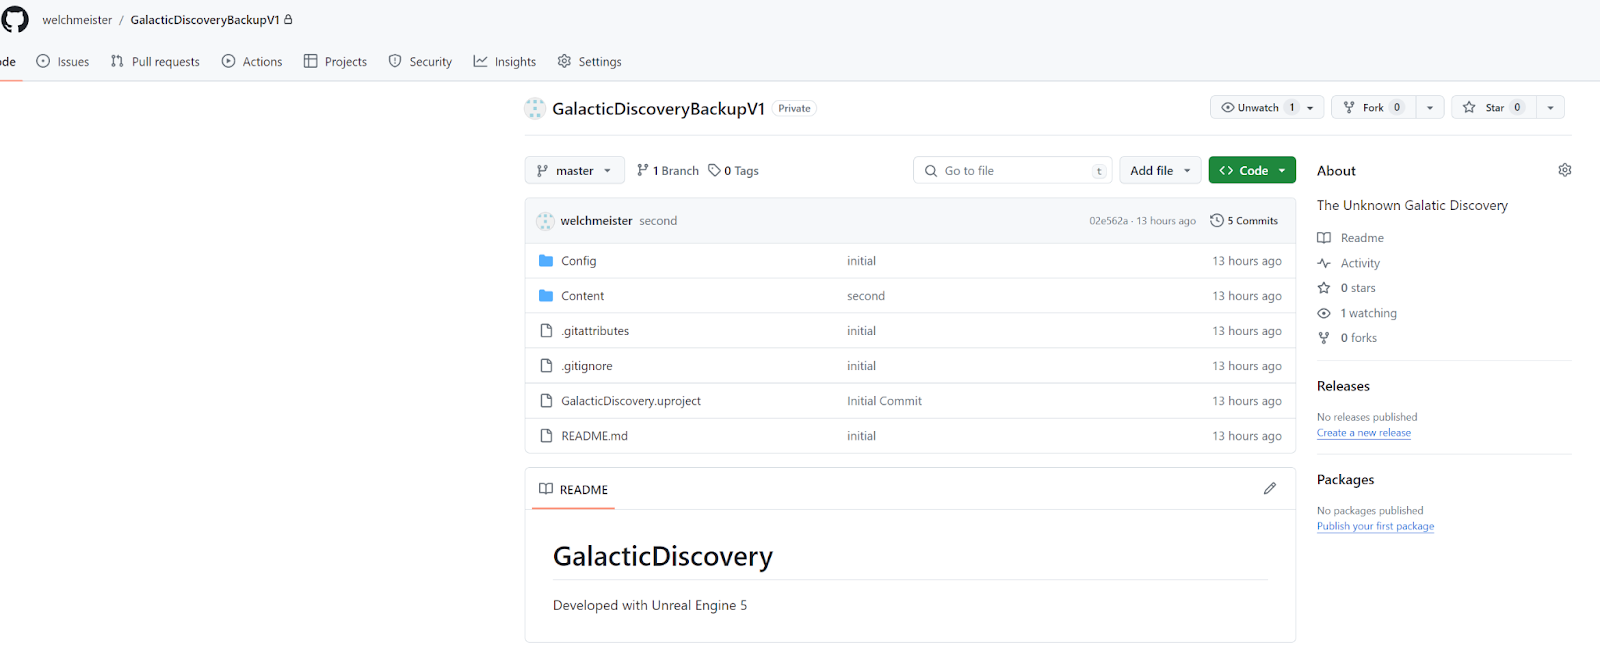The height and width of the screenshot is (670, 1600).
Task: Open the 0 stars link
Action: (1347, 288)
